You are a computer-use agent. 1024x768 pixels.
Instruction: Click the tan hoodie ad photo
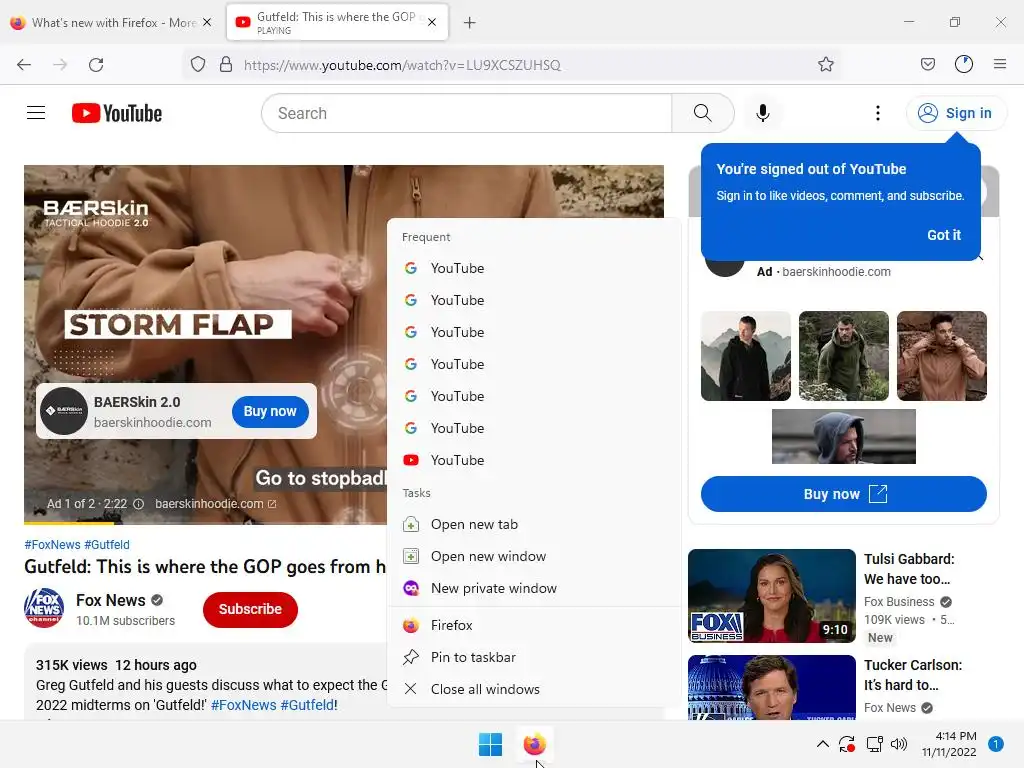tap(941, 356)
